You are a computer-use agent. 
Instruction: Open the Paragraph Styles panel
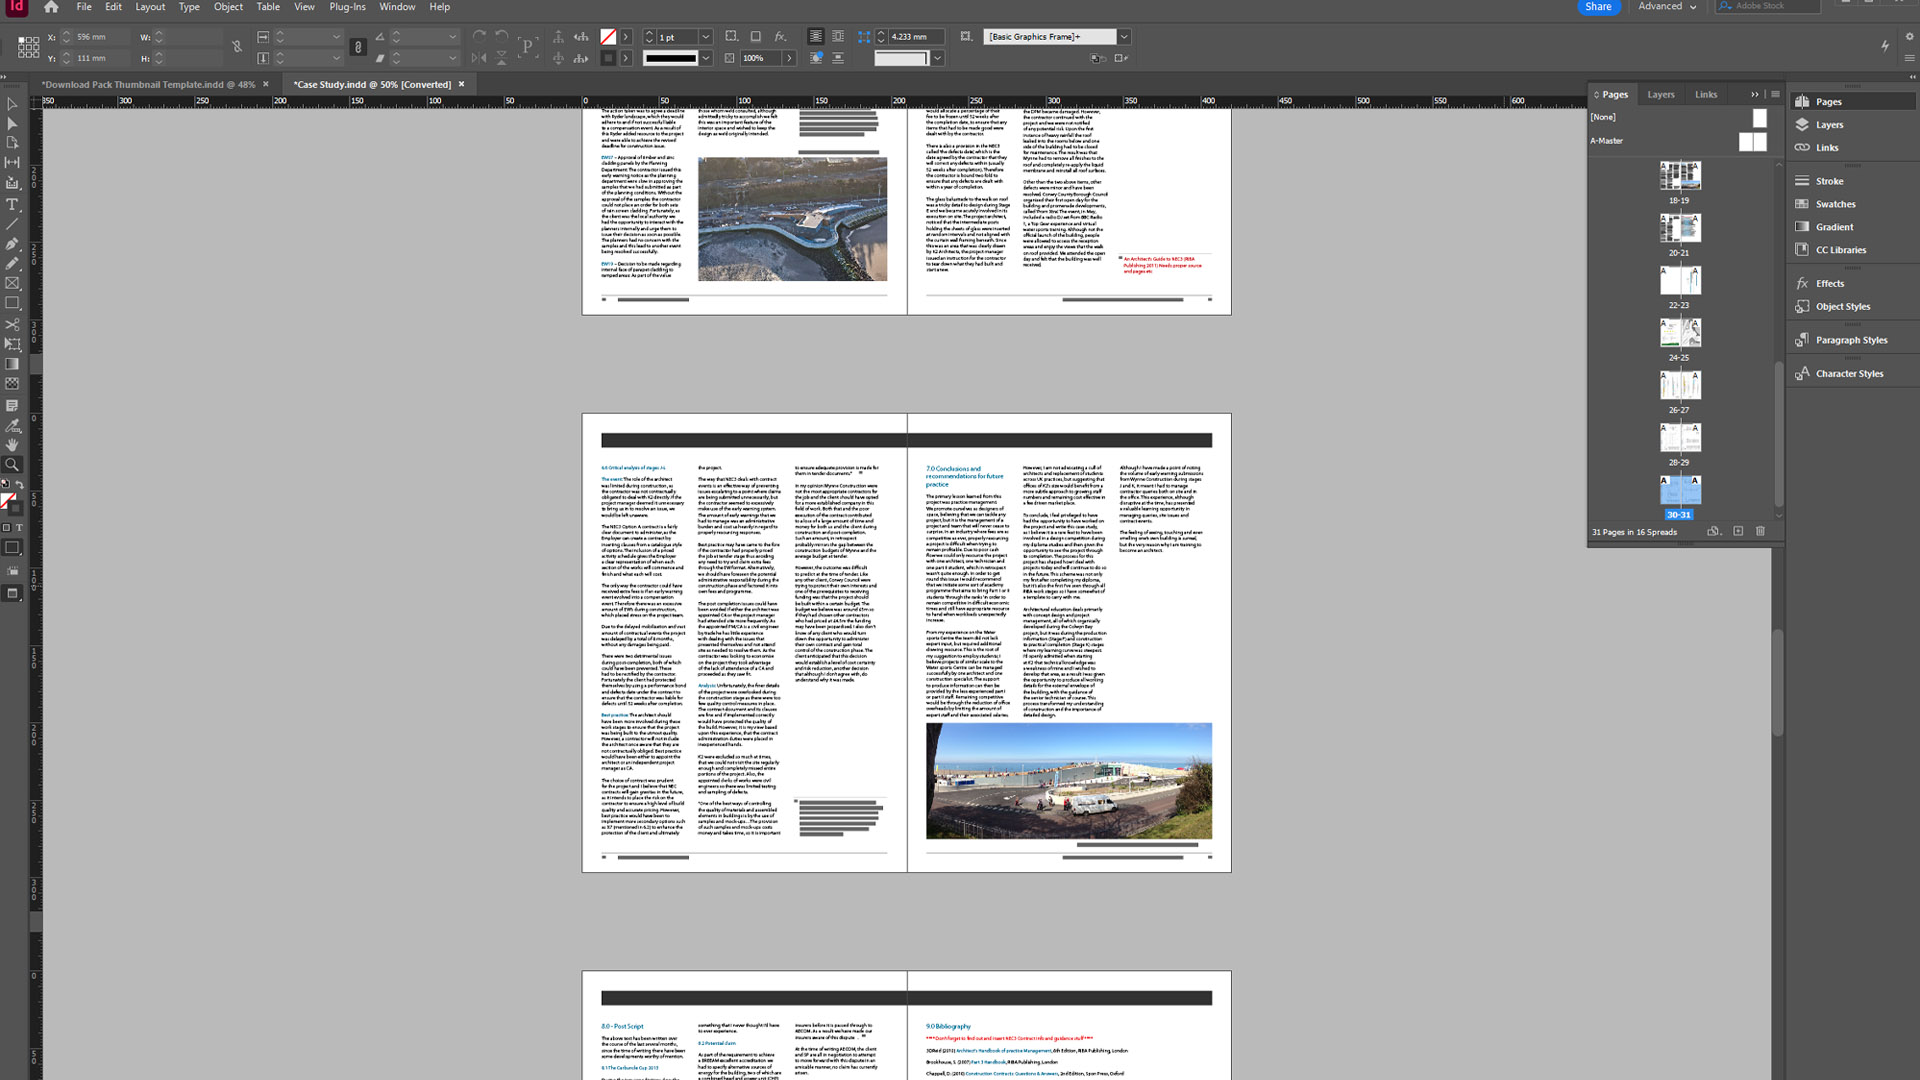(1848, 339)
